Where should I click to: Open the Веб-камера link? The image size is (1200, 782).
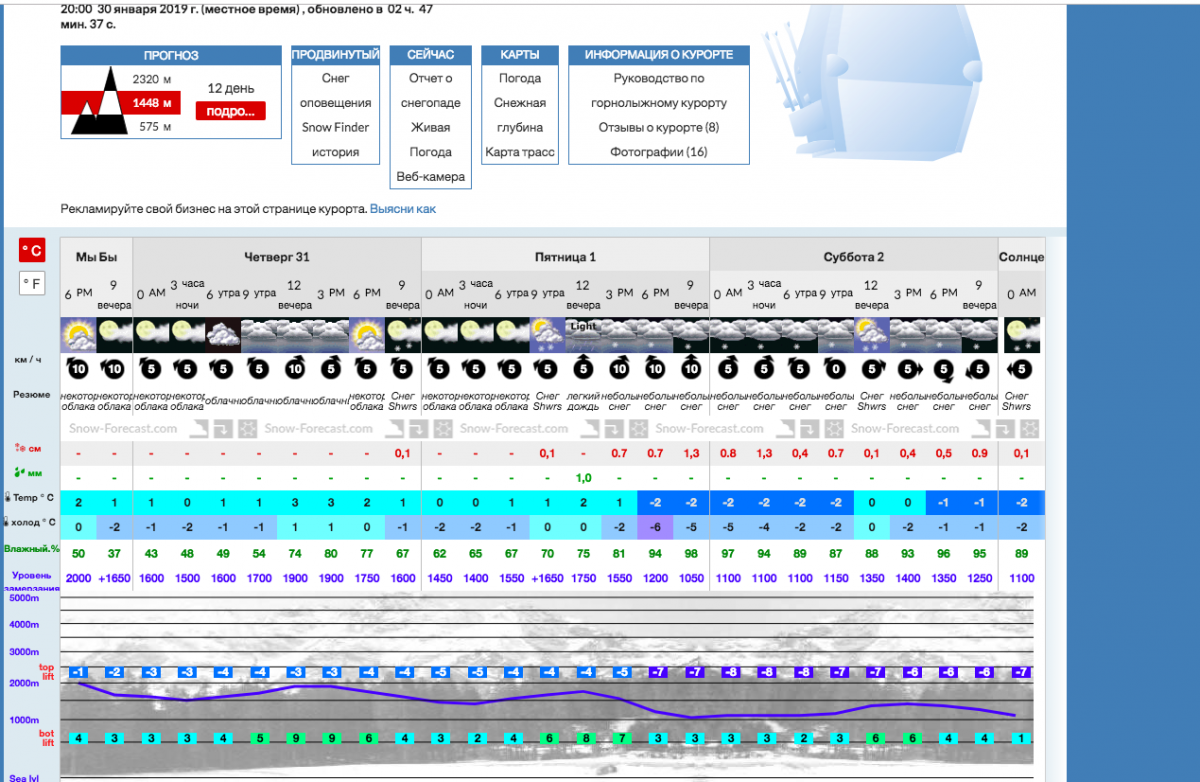431,177
